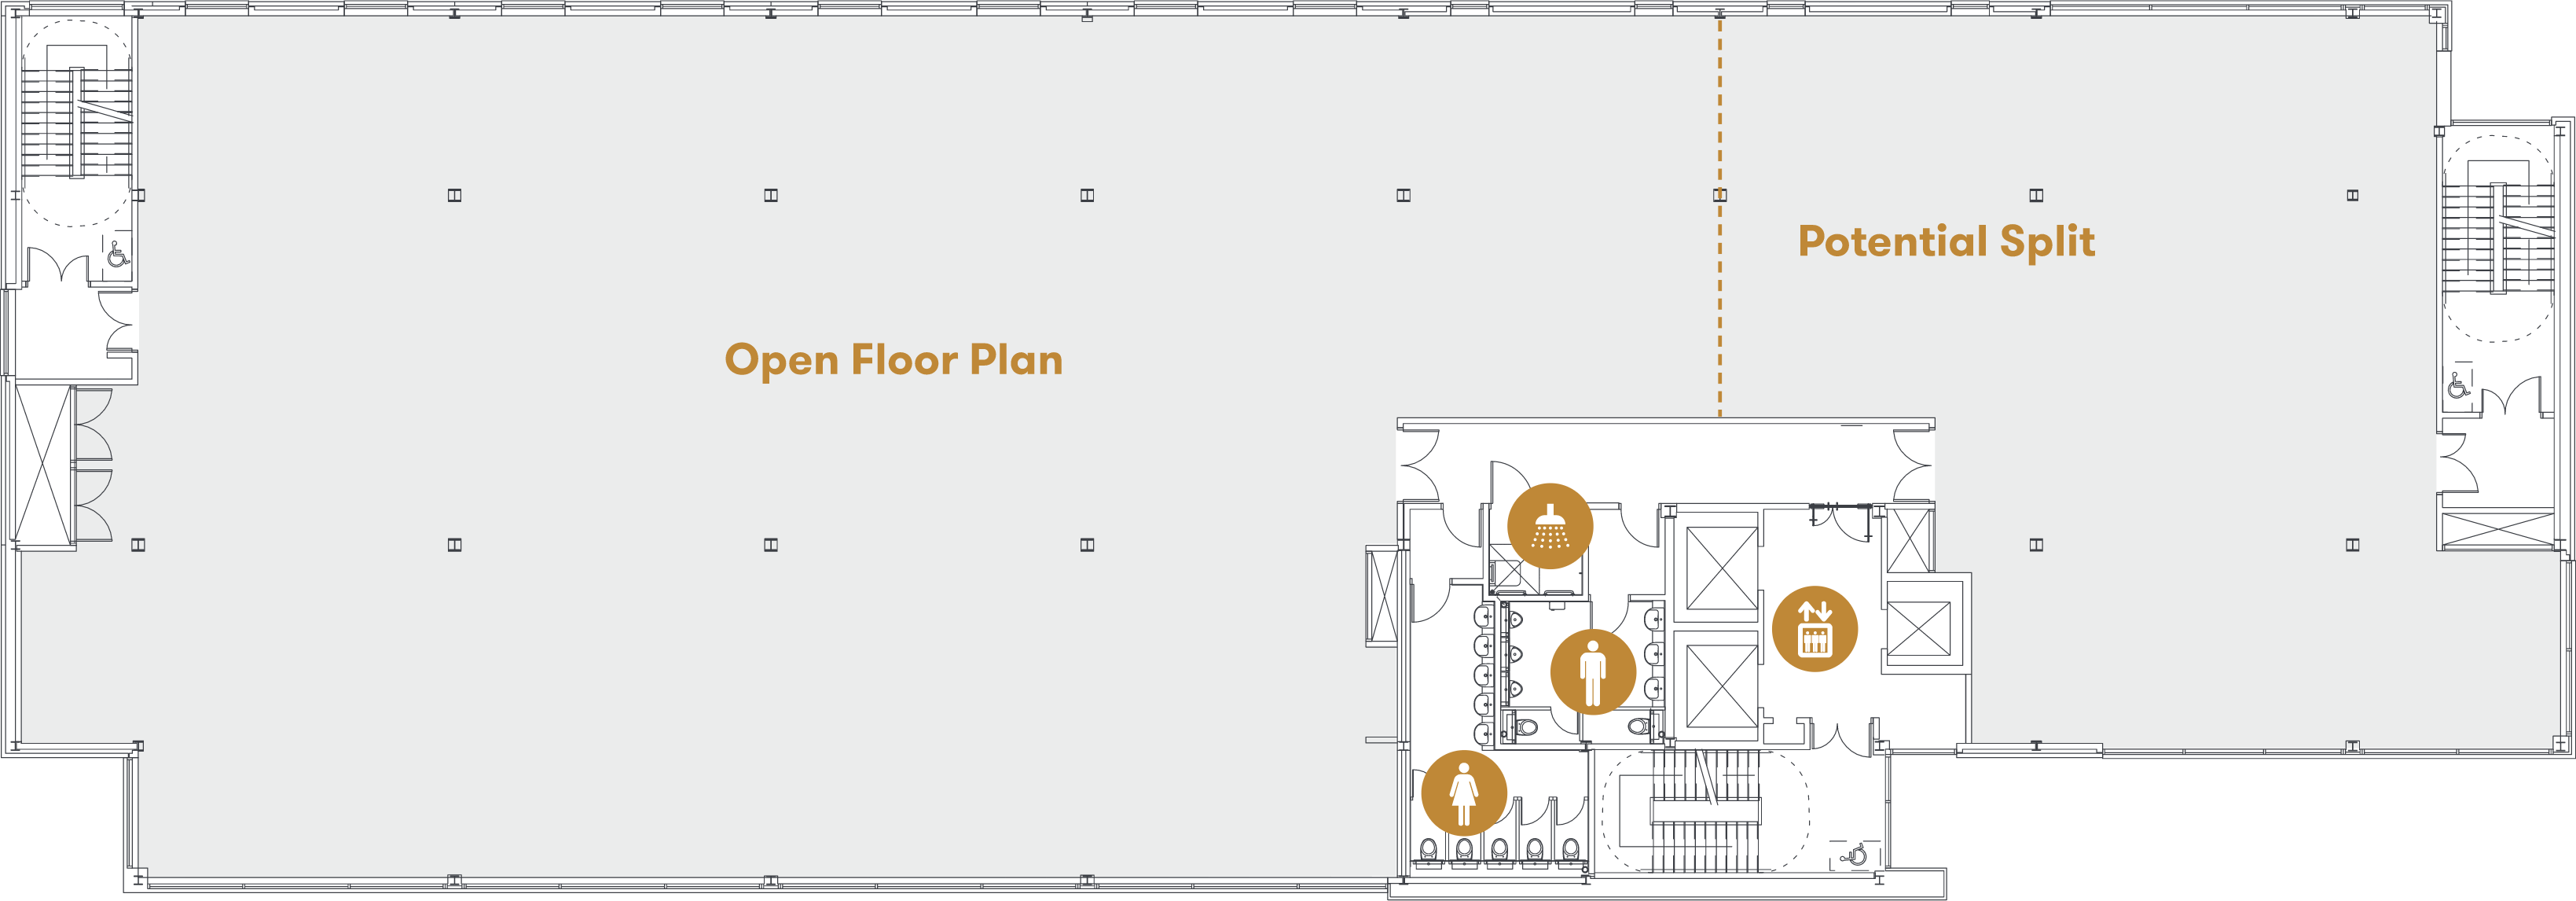
Task: Click the bottom central staircase
Action: tap(1705, 810)
